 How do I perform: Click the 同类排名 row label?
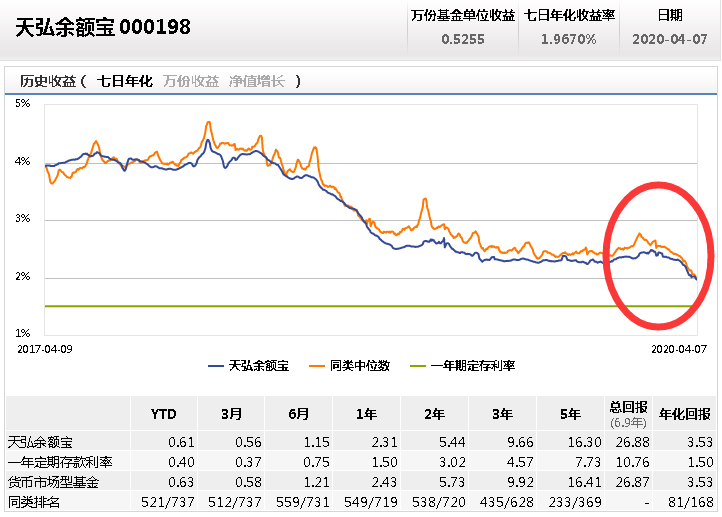click(34, 502)
